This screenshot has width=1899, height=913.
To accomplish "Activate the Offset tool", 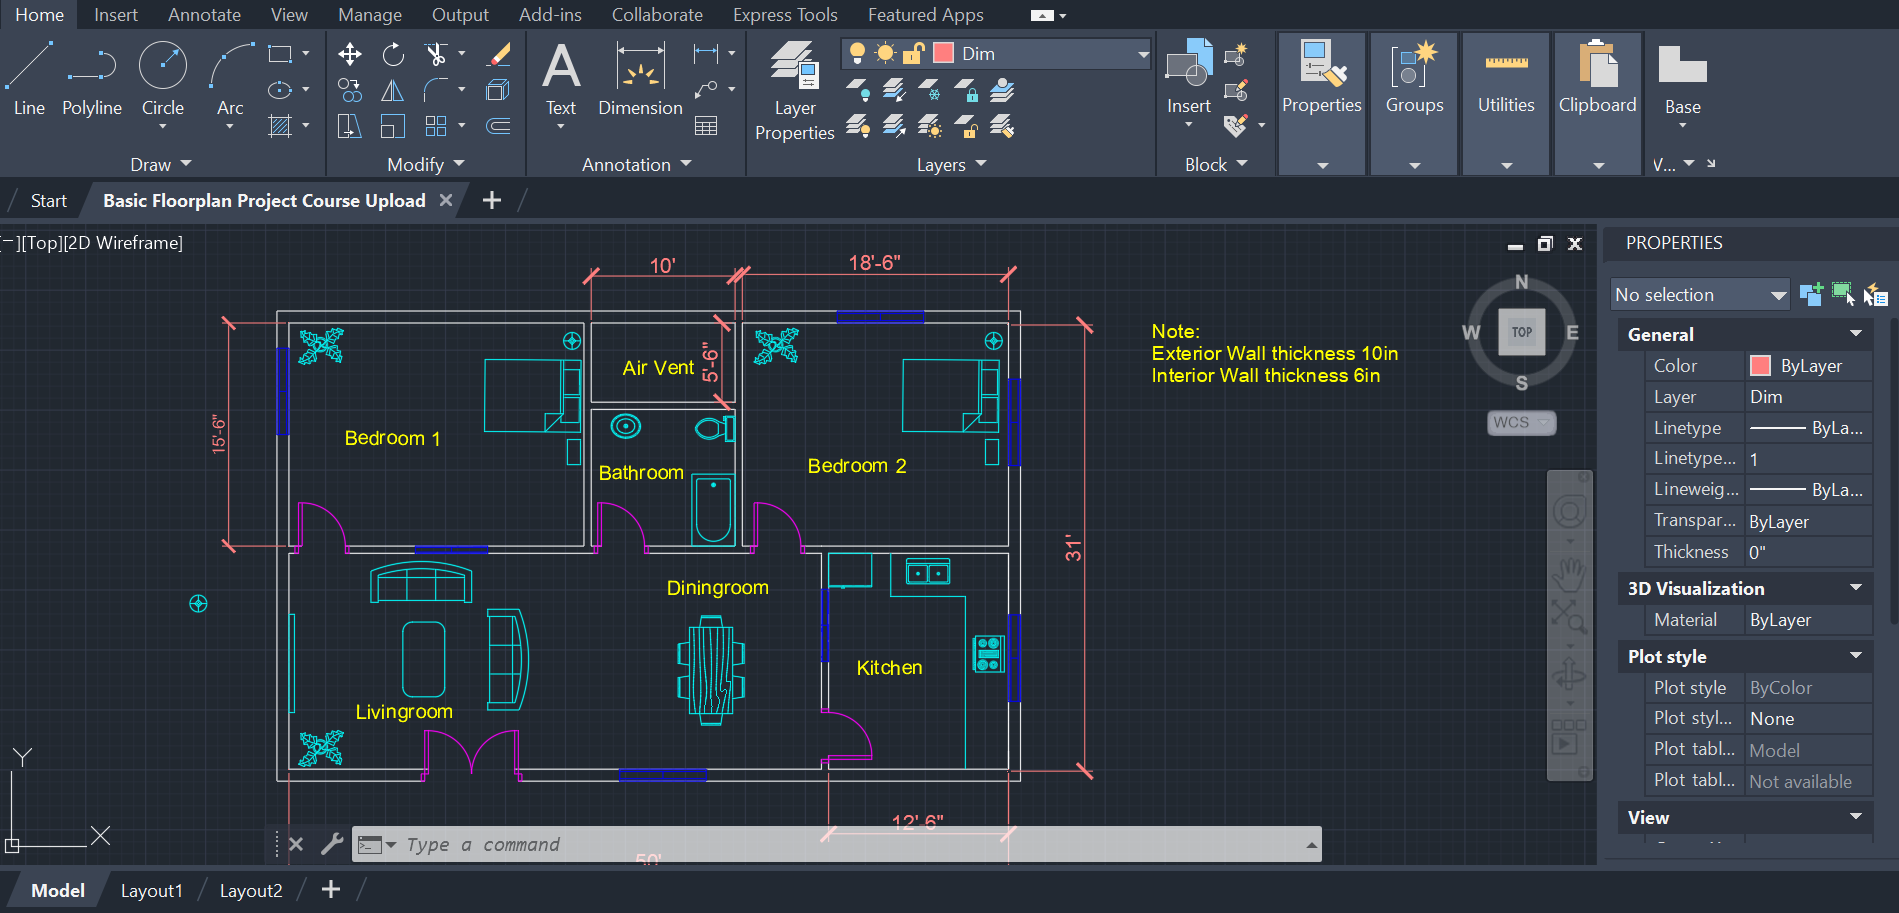I will [x=498, y=126].
